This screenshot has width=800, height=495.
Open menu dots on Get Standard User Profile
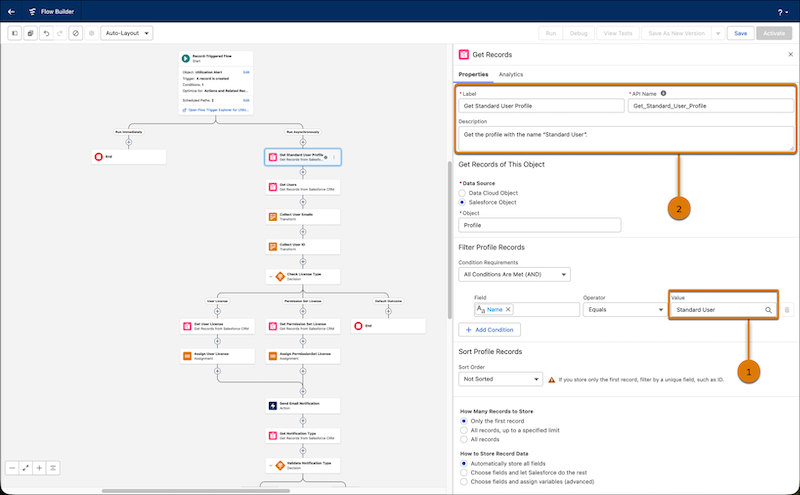tap(334, 157)
